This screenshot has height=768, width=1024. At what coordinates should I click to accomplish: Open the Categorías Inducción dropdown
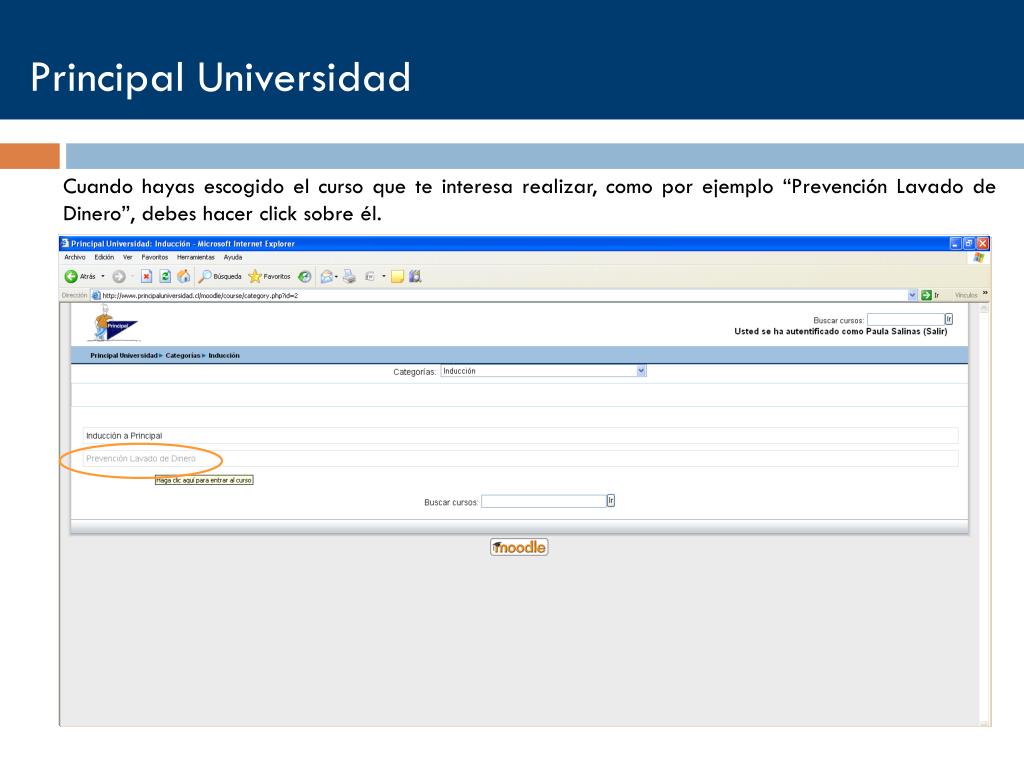[543, 371]
